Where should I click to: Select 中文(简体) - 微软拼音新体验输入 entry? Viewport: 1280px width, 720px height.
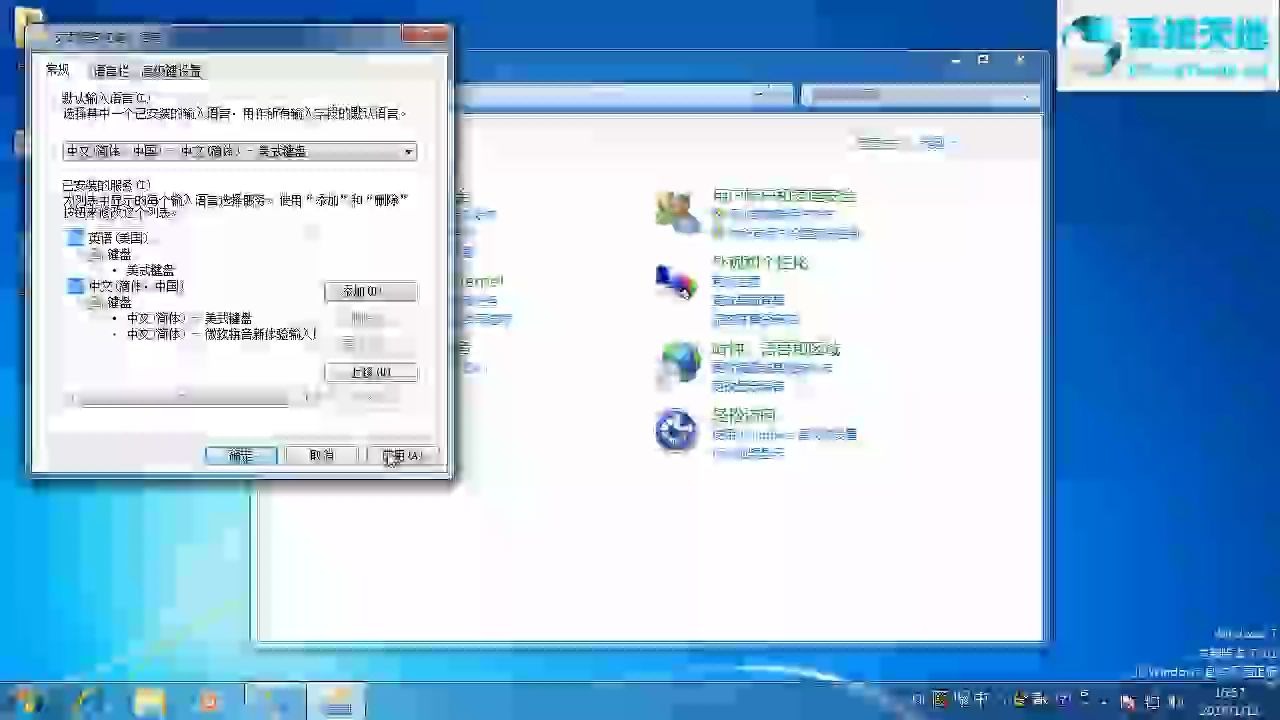pos(221,334)
